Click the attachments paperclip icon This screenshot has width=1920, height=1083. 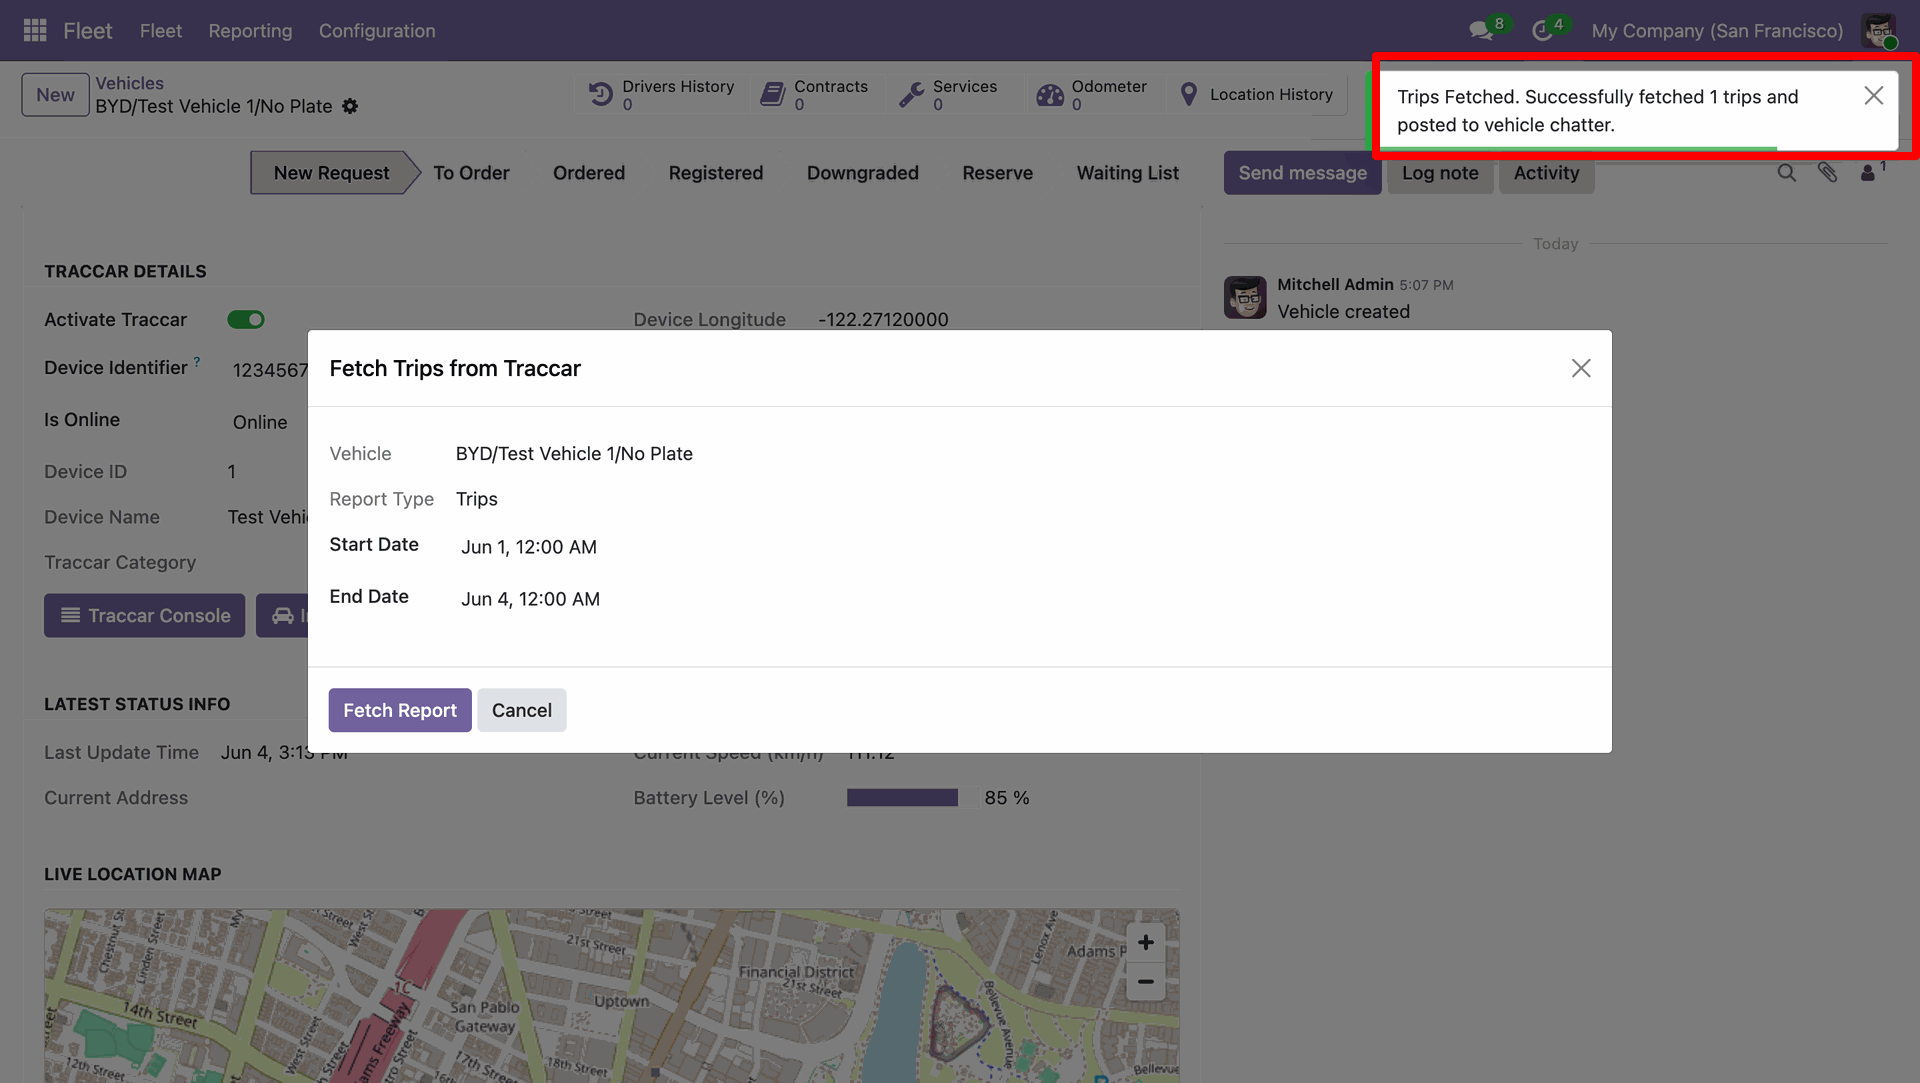click(x=1827, y=173)
